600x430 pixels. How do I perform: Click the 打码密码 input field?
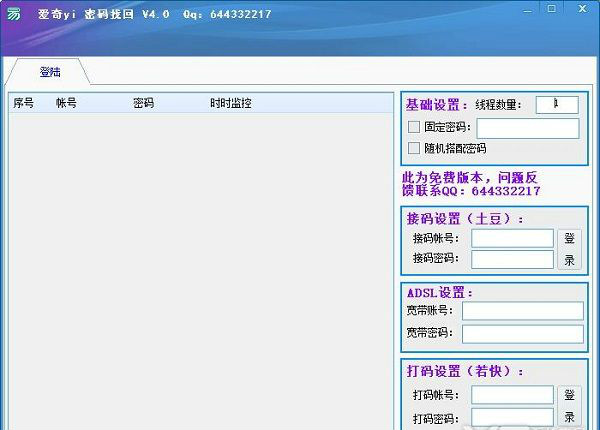tap(512, 417)
